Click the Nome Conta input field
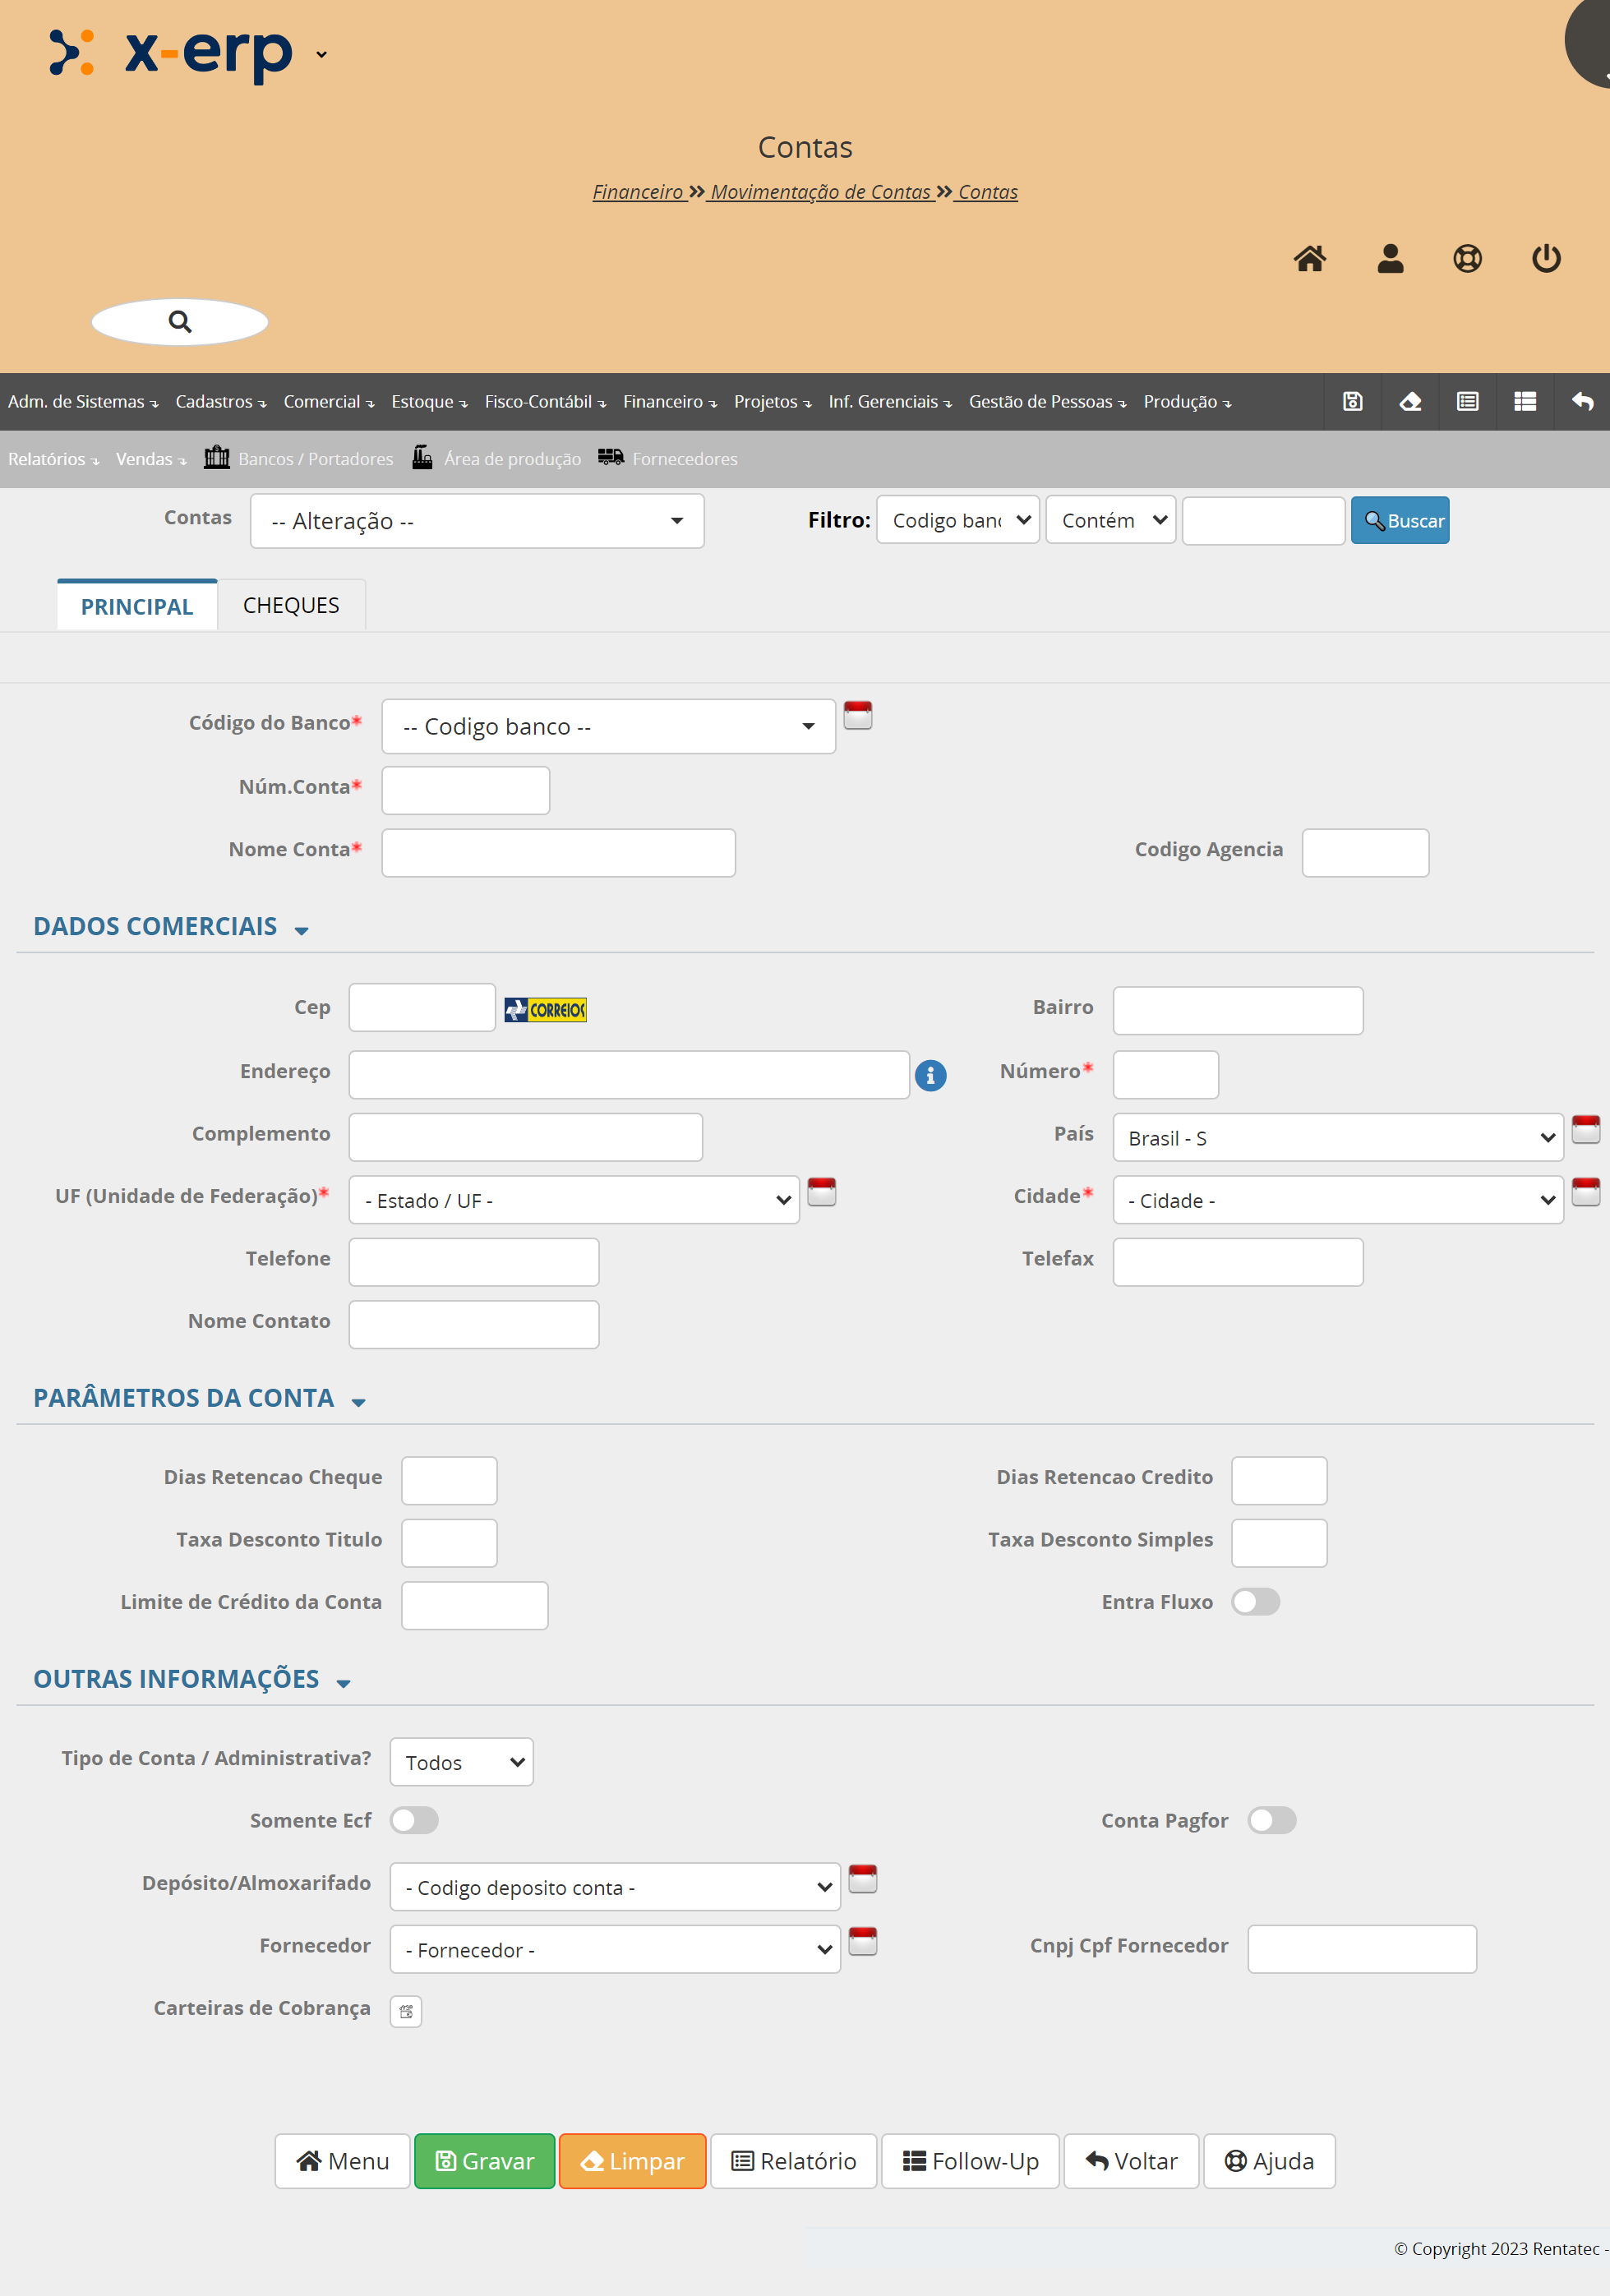Viewport: 1610px width, 2296px height. [558, 853]
